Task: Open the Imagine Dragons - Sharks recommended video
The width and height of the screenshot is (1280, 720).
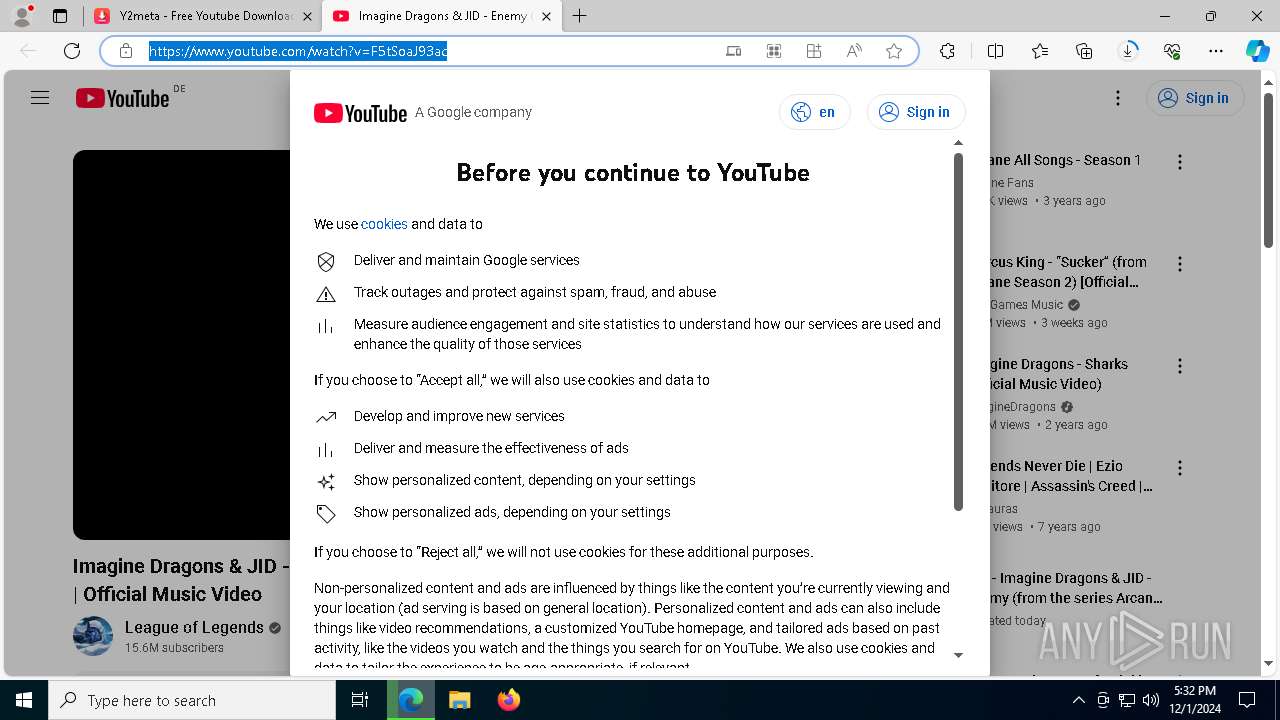Action: click(x=1058, y=374)
